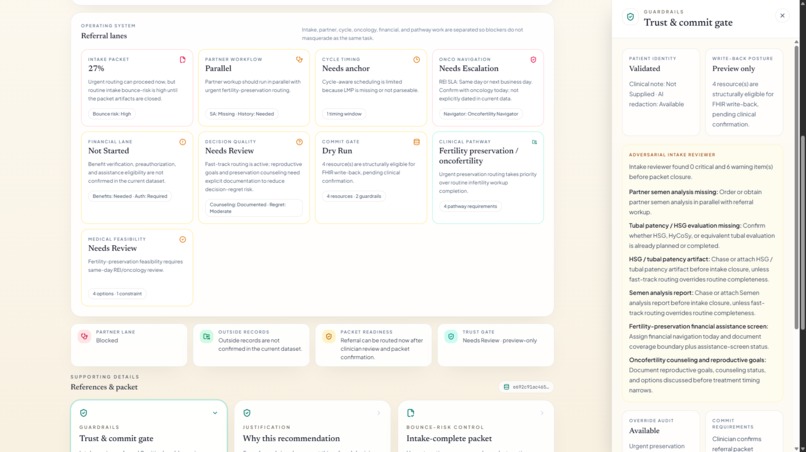Click the Adversarial Intake Reviewer heading
806x452 pixels.
click(x=672, y=155)
